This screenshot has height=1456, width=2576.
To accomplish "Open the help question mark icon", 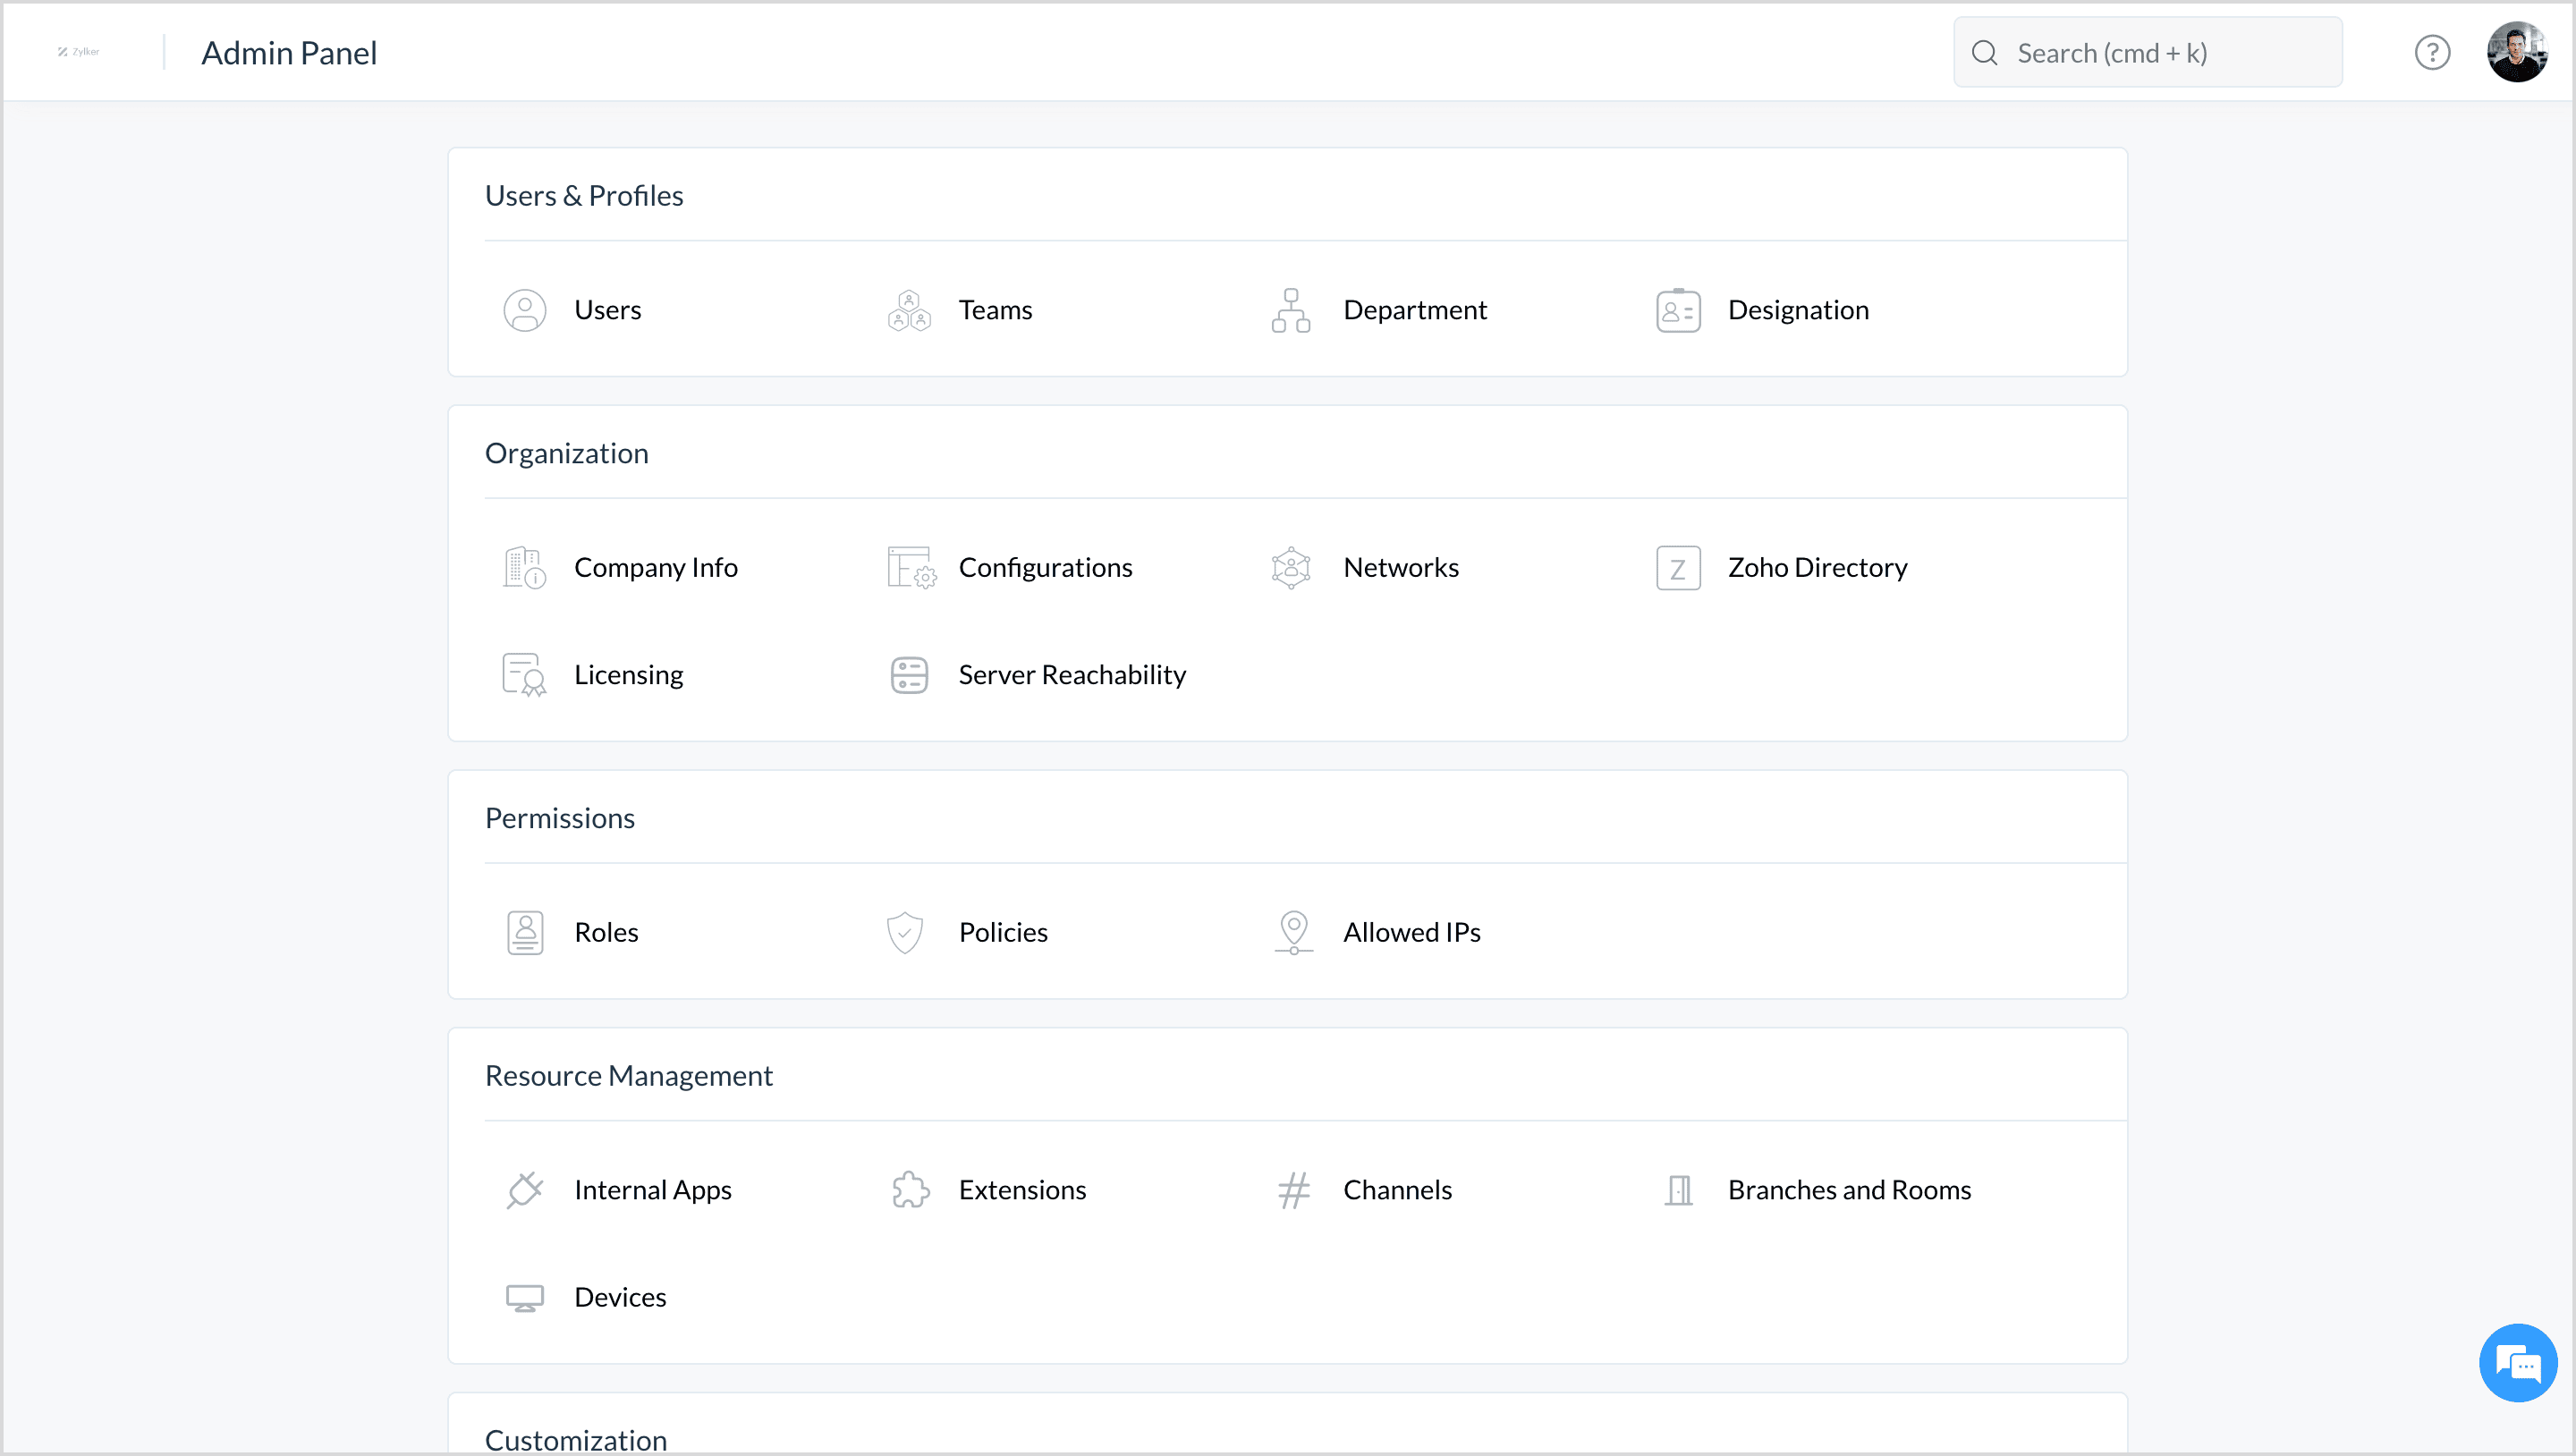I will 2431,52.
